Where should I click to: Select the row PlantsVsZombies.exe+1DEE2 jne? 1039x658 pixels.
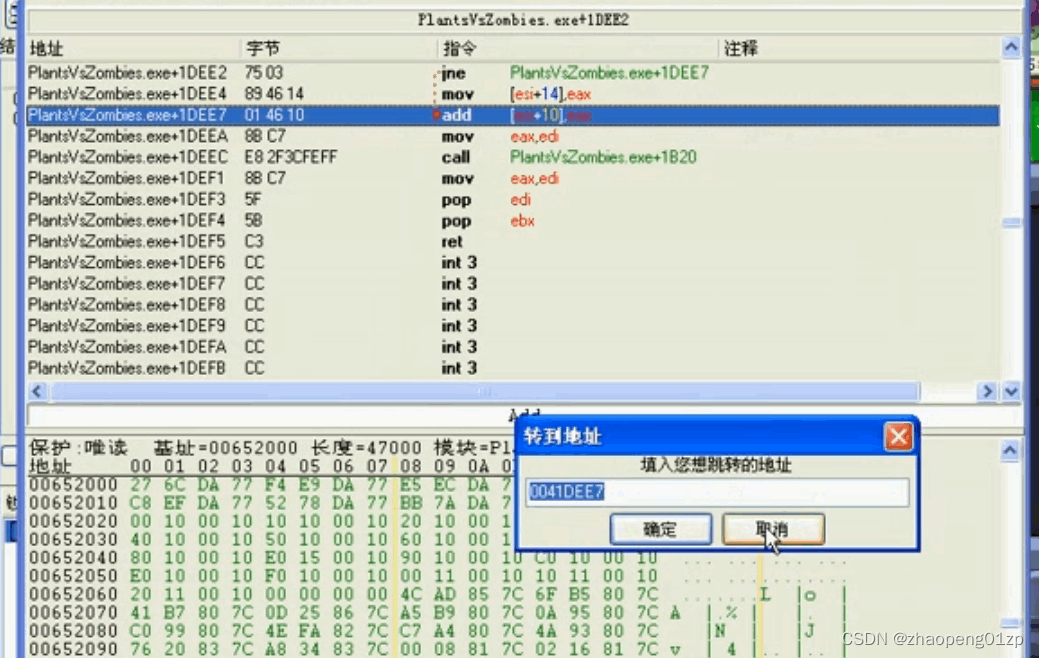click(x=513, y=73)
